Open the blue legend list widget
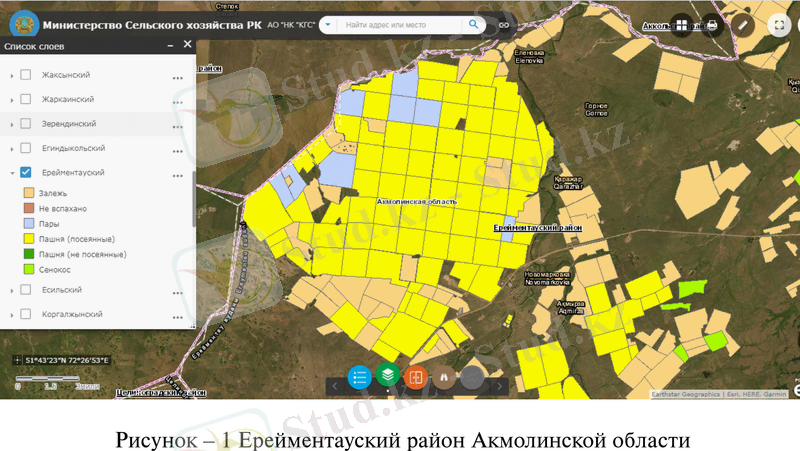The image size is (800, 451). [359, 378]
